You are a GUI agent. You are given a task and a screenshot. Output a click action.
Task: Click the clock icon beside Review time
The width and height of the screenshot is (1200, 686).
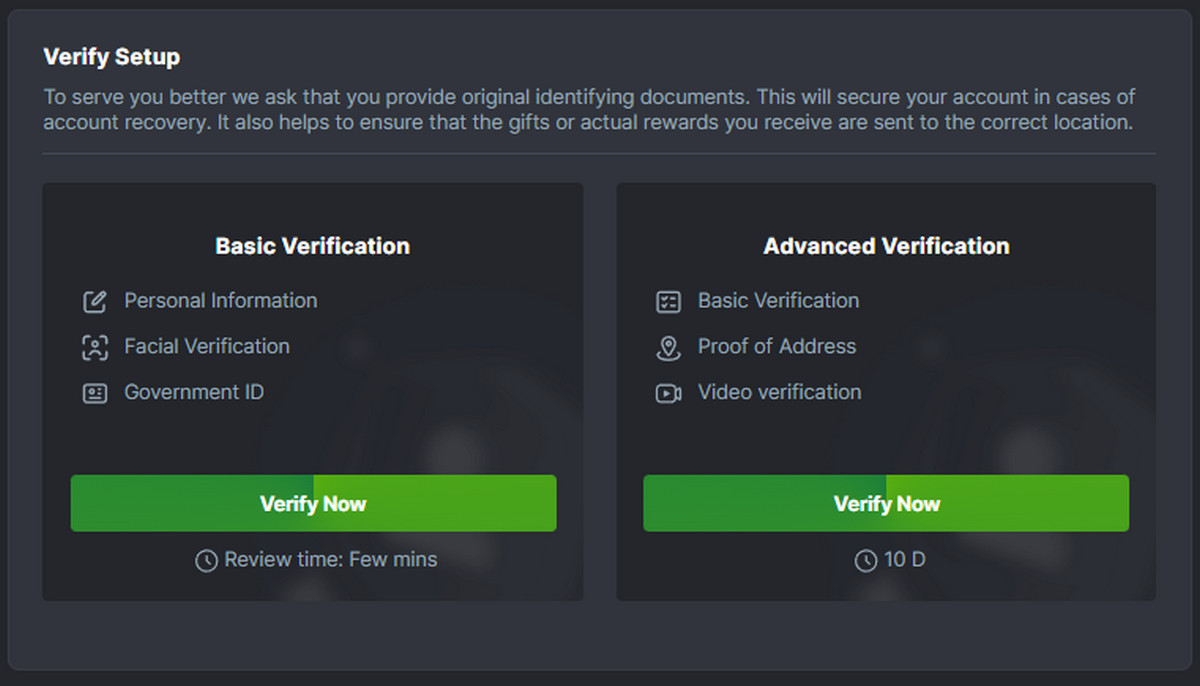[206, 560]
